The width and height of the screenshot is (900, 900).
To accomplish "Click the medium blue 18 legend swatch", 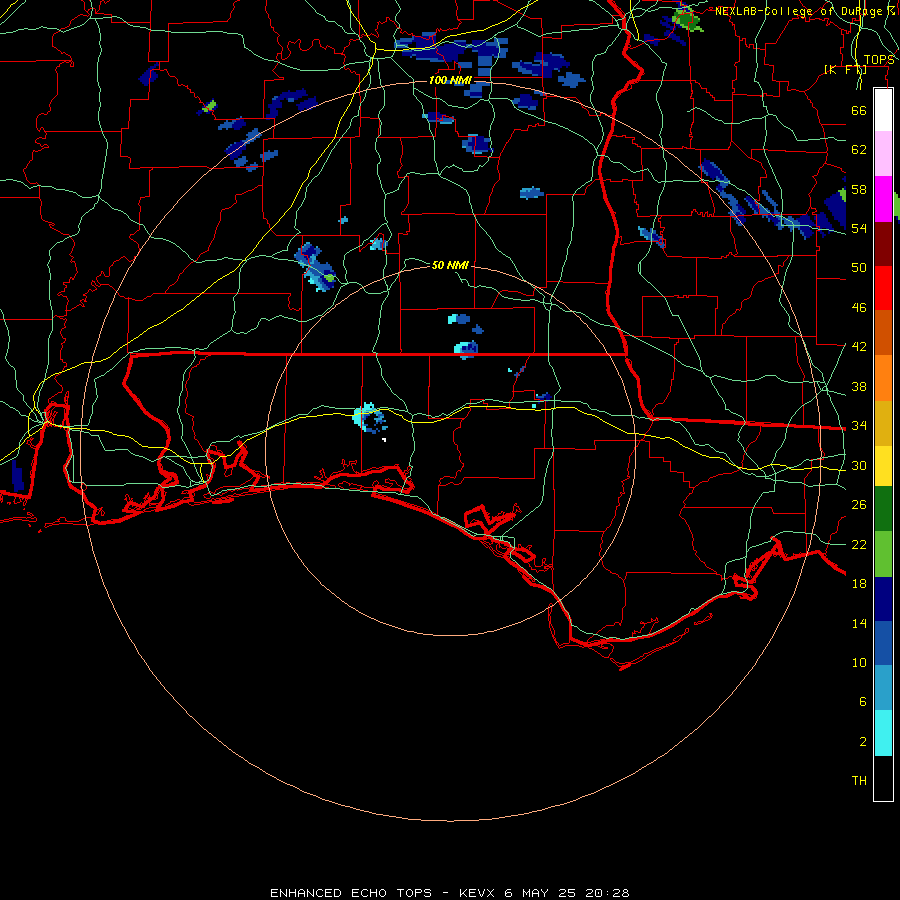I will tap(883, 643).
